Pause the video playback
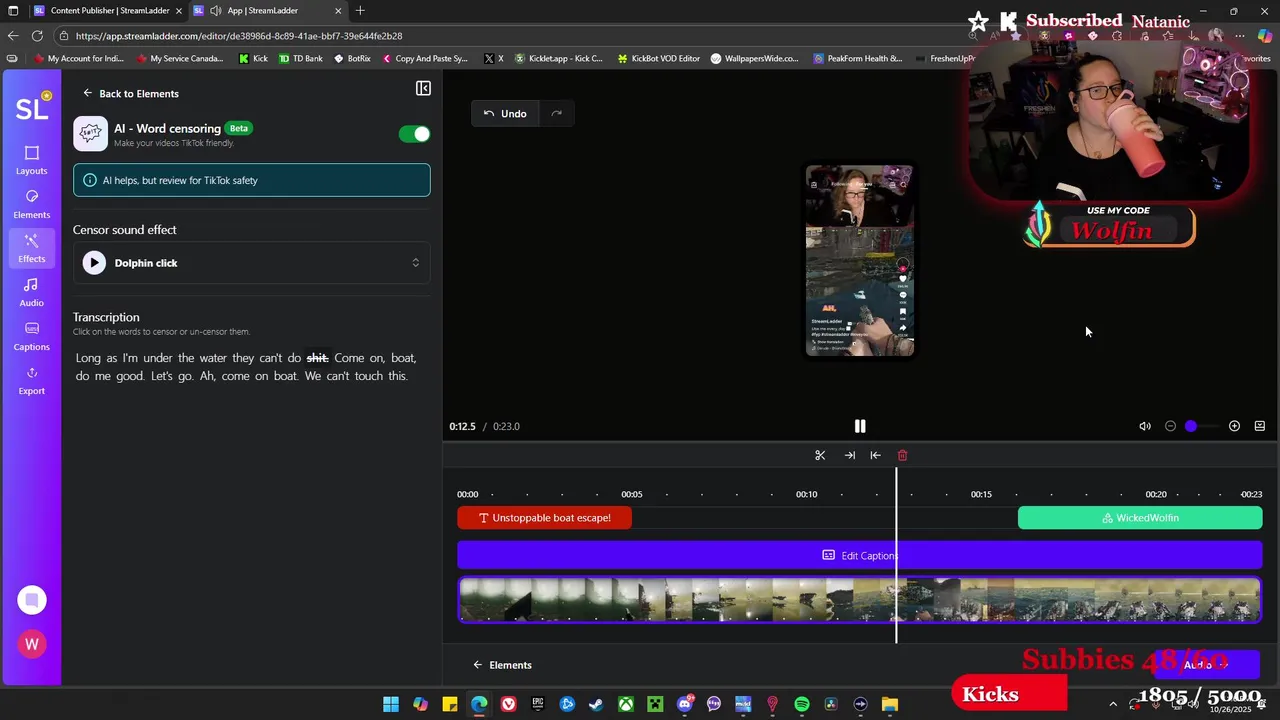 [859, 426]
